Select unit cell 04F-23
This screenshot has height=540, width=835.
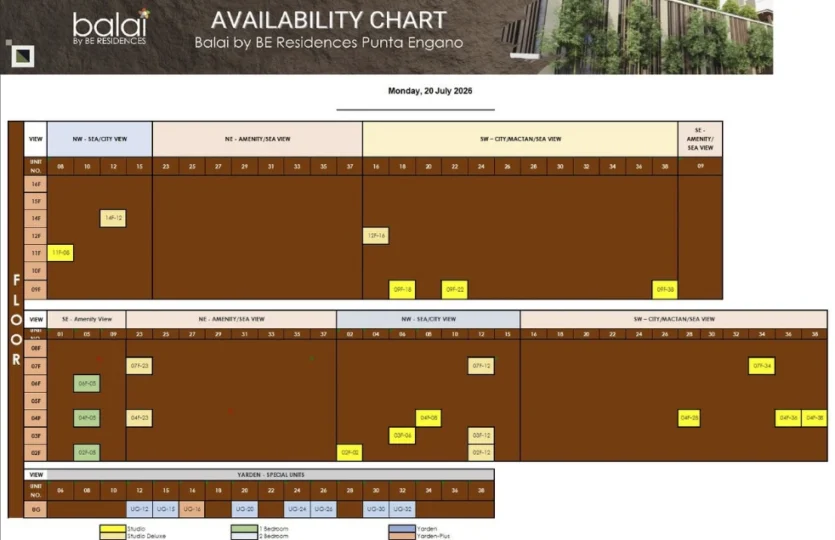(139, 418)
